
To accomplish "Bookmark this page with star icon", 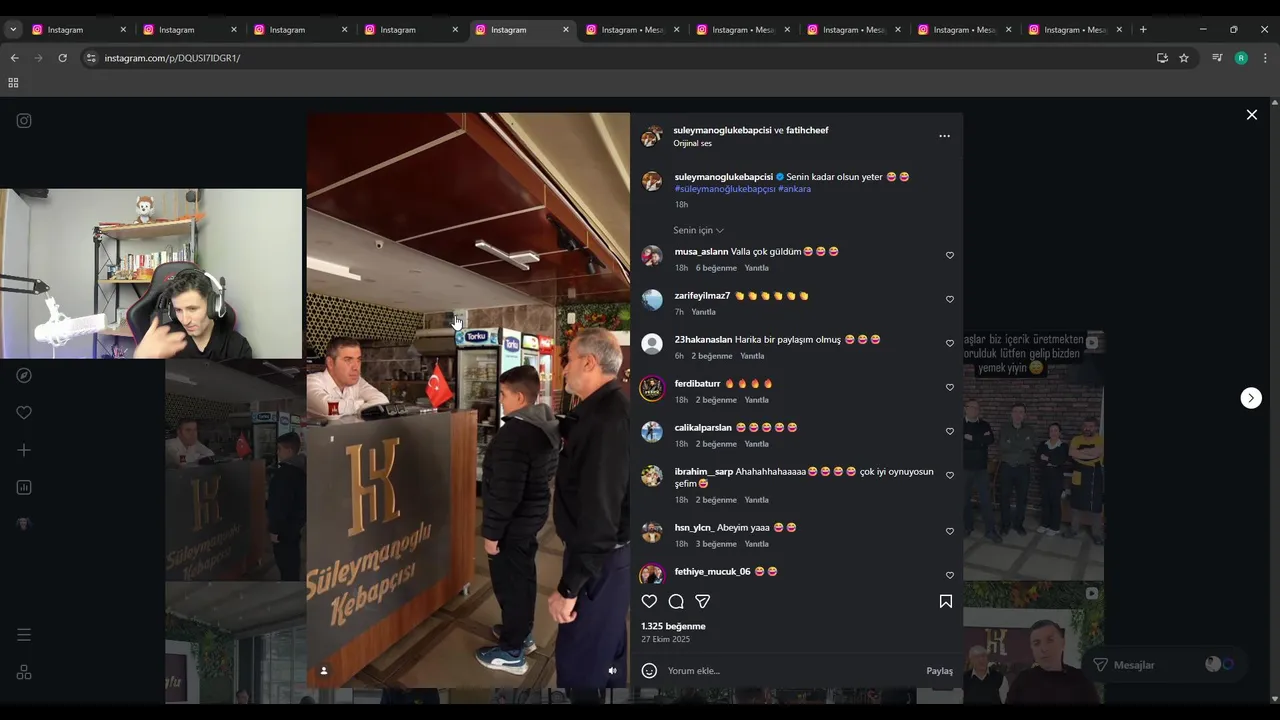I will pos(1184,58).
